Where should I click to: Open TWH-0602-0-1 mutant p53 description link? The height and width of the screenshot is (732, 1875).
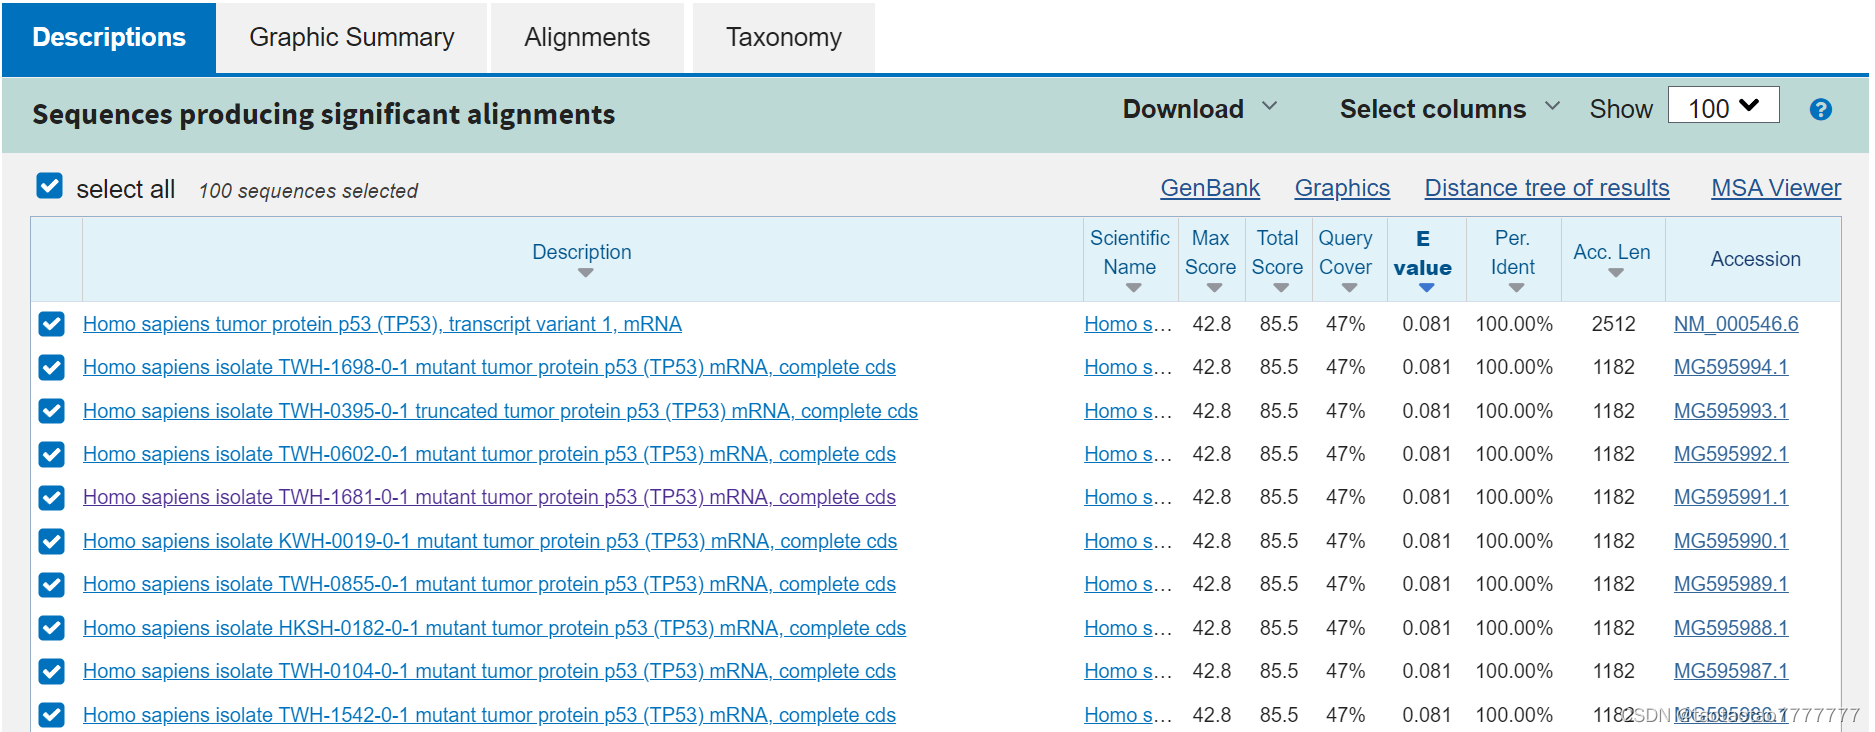pos(489,454)
